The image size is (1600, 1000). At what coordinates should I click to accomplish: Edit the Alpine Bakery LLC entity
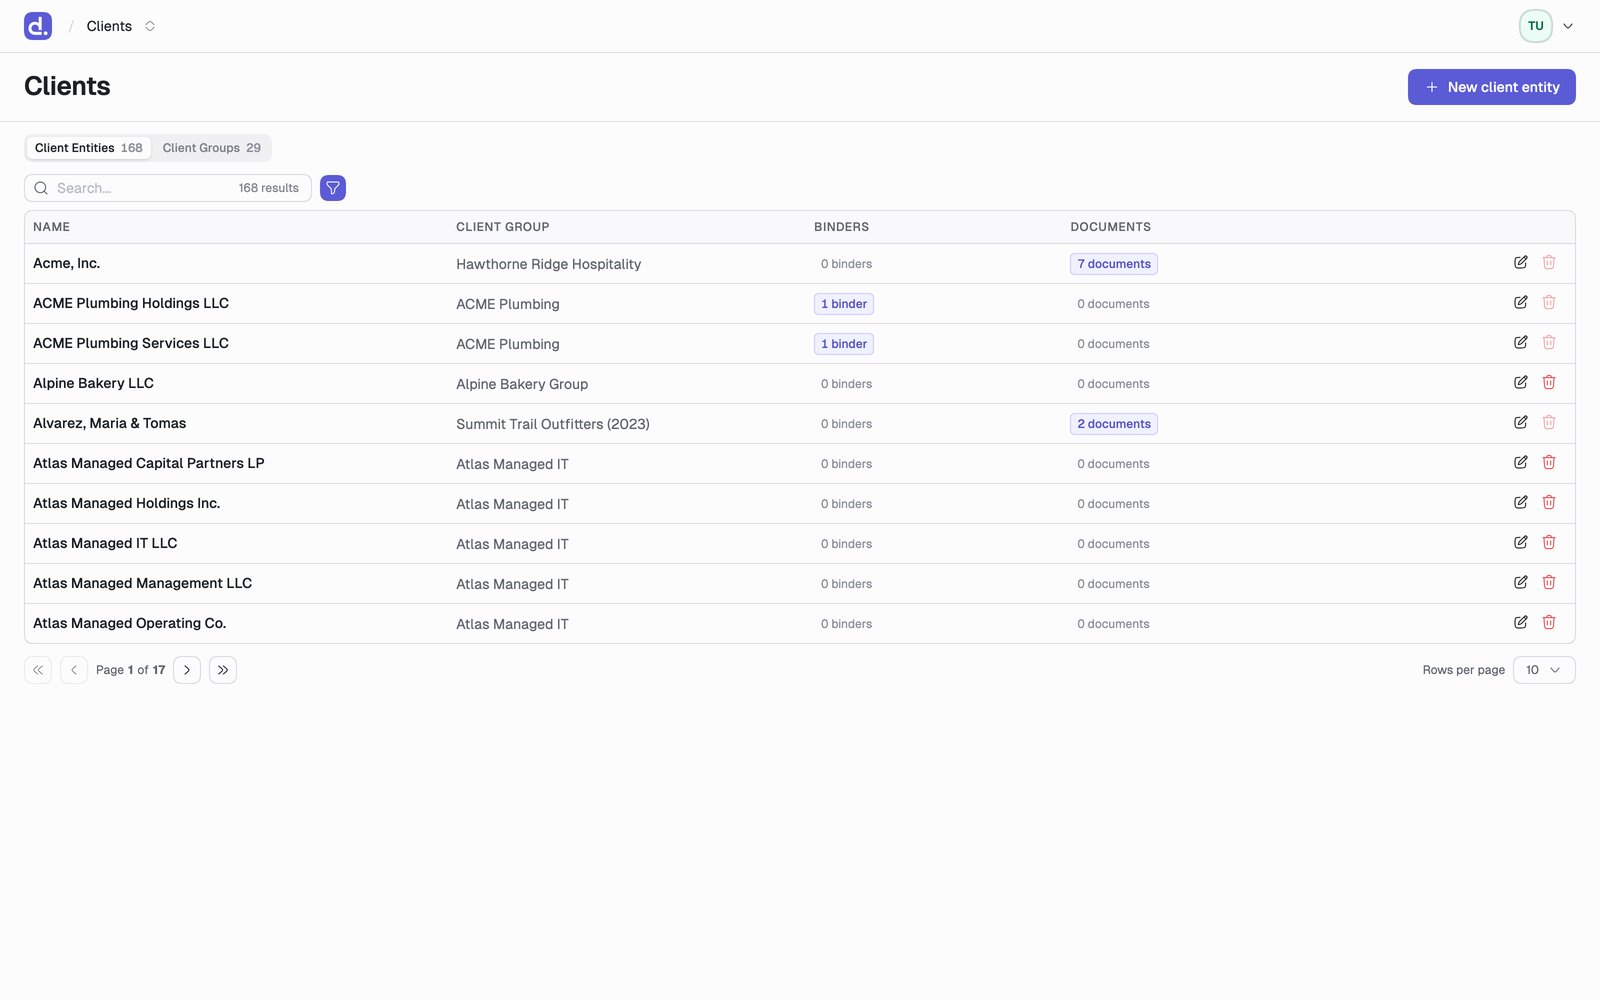coord(1520,382)
